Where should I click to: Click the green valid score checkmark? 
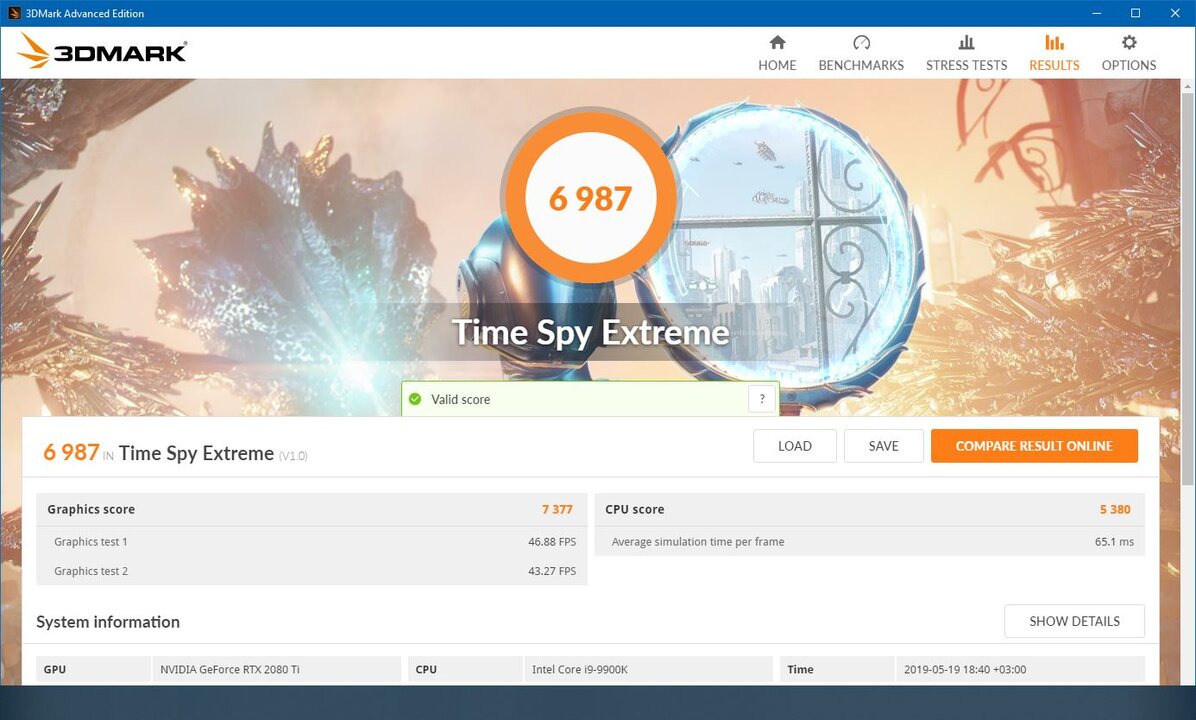point(415,399)
